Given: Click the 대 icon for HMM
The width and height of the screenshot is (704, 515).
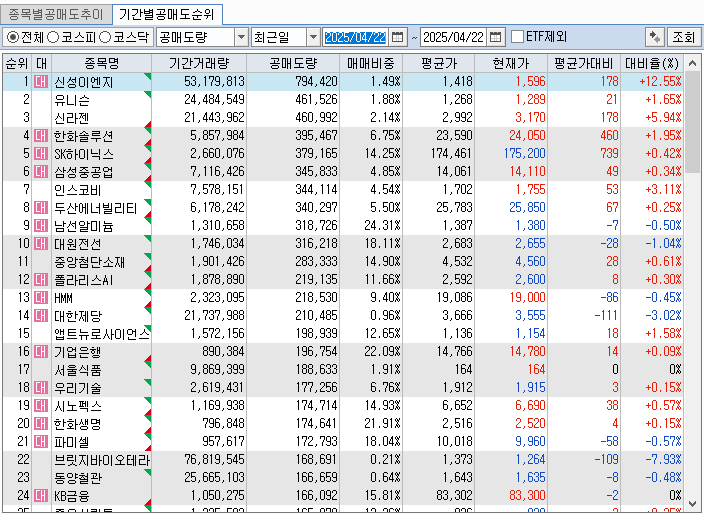Looking at the screenshot, I should coord(41,297).
